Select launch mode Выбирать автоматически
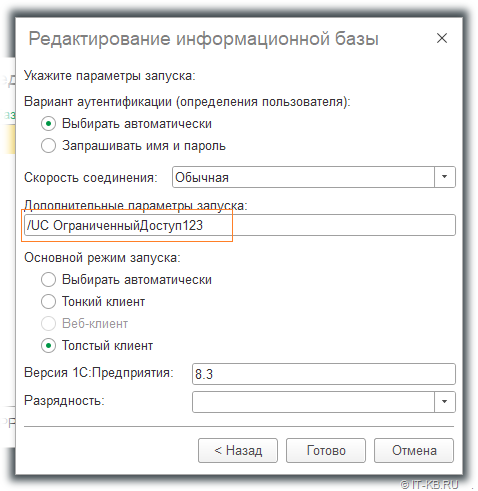 click(x=48, y=279)
